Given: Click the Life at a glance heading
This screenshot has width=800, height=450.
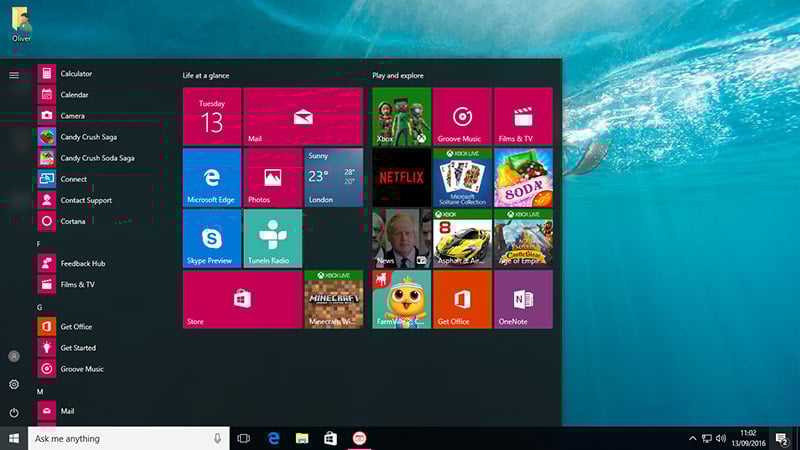Looking at the screenshot, I should click(x=206, y=76).
